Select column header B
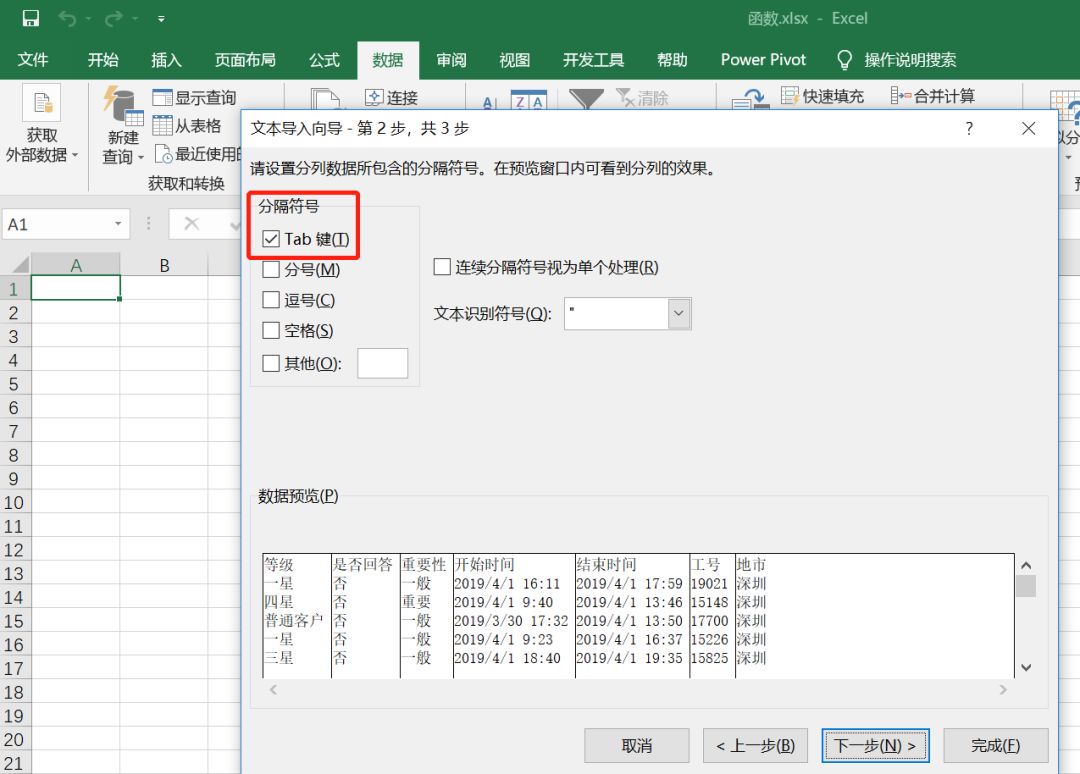This screenshot has height=774, width=1080. (x=164, y=265)
